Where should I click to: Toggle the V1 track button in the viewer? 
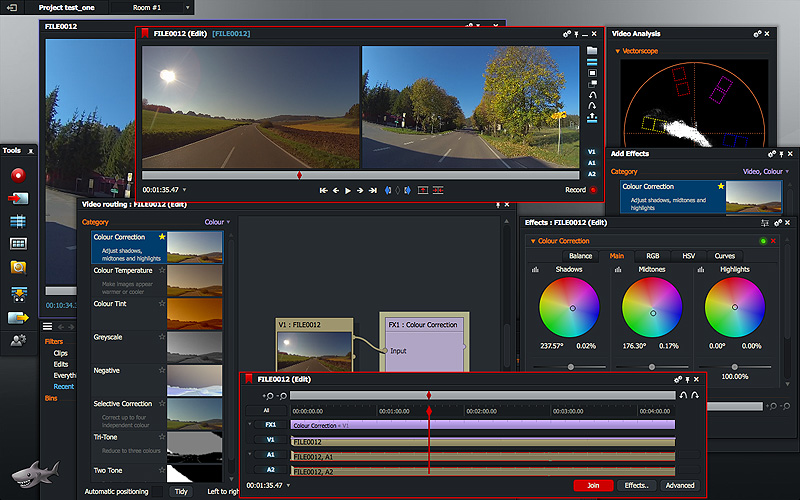592,153
